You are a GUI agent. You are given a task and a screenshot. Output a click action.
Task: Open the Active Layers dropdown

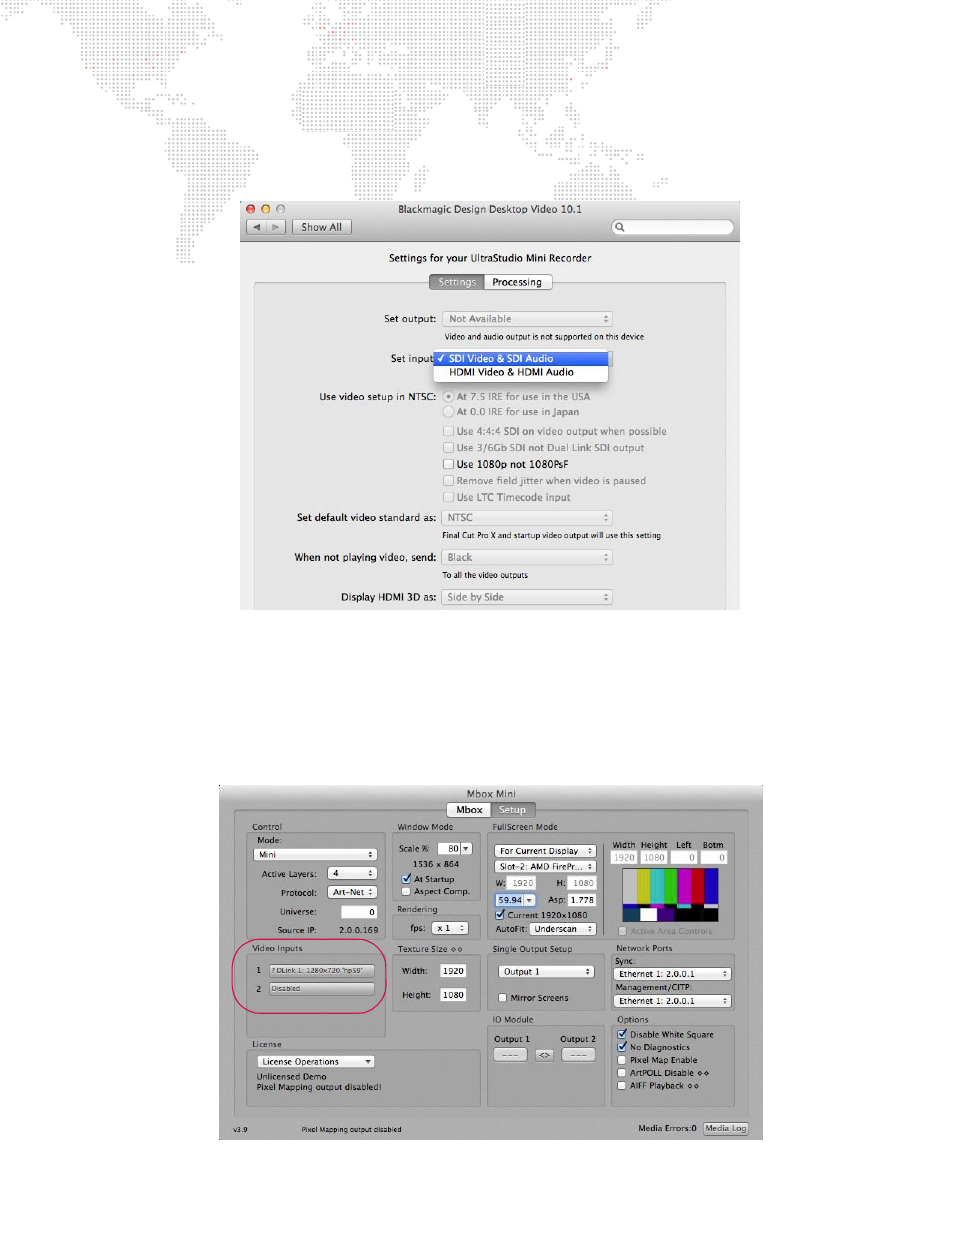[x=352, y=874]
